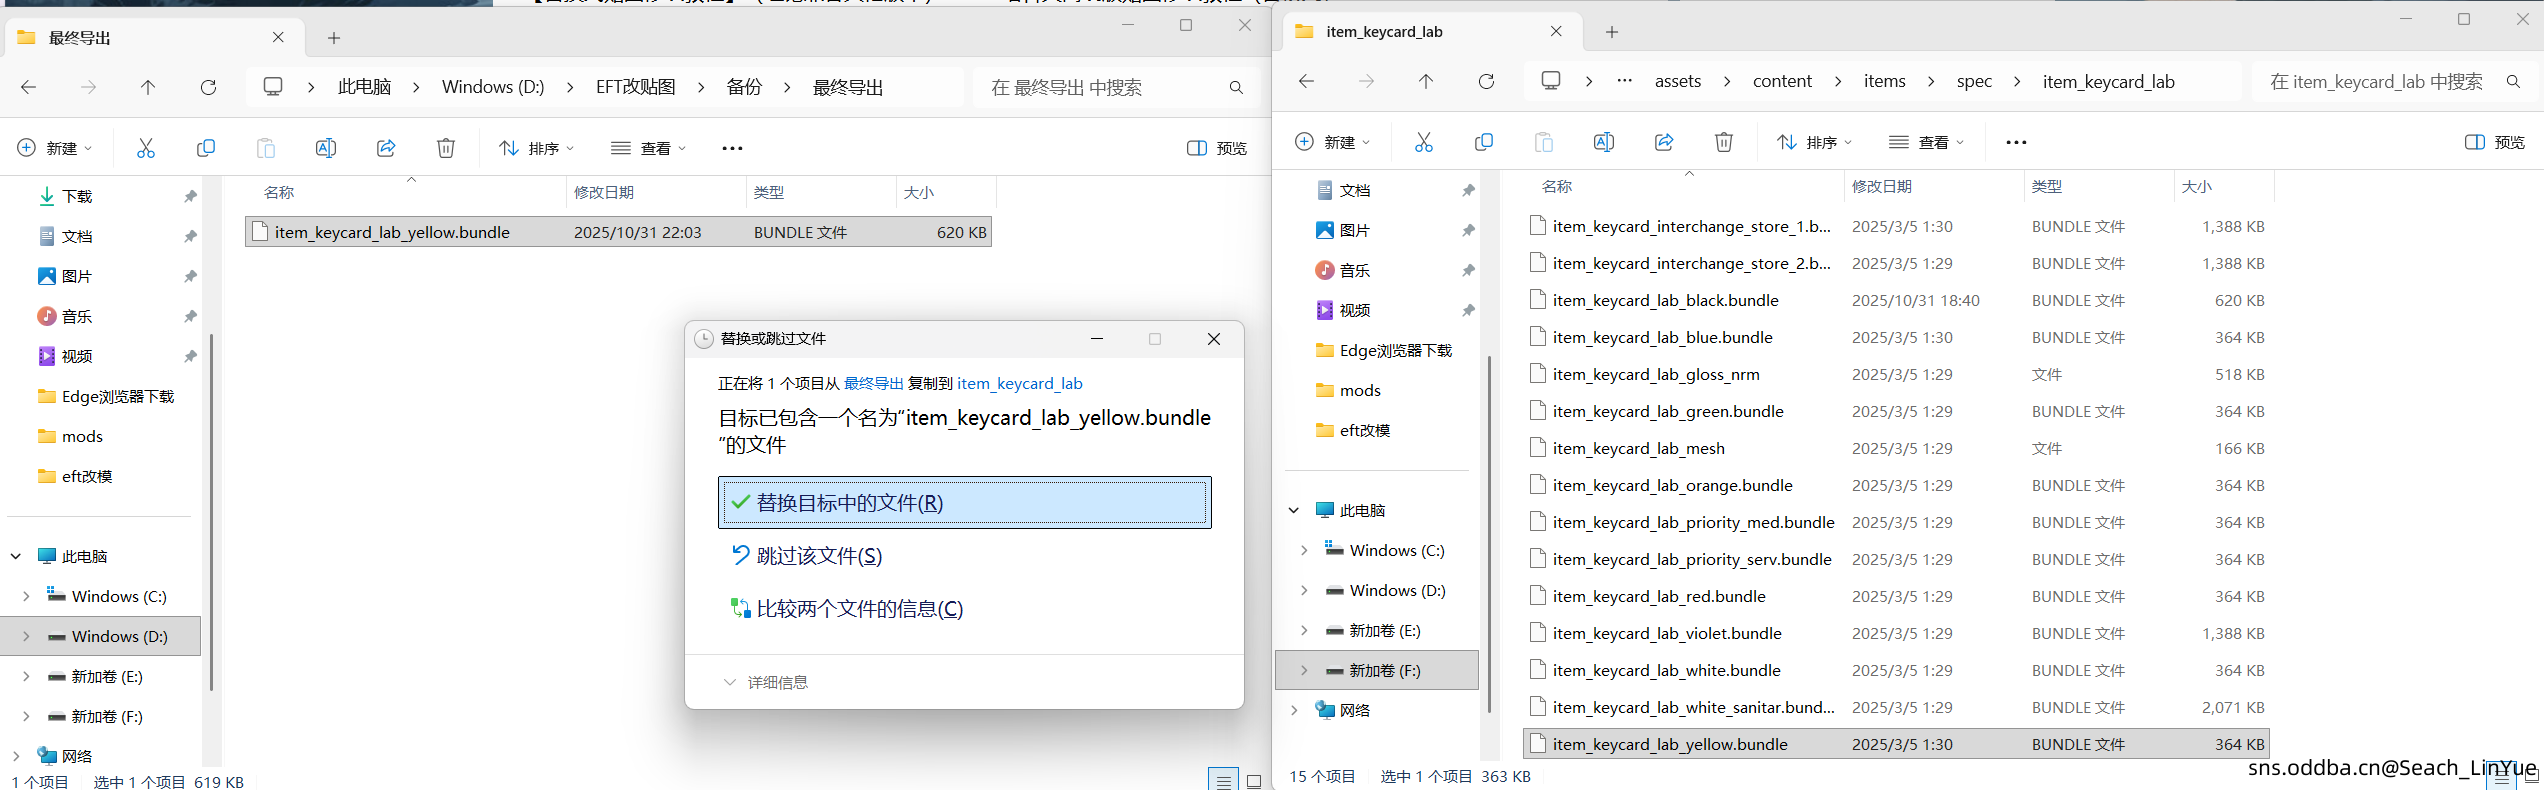Click the copy icon in right window toolbar
2544x790 pixels.
point(1483,142)
